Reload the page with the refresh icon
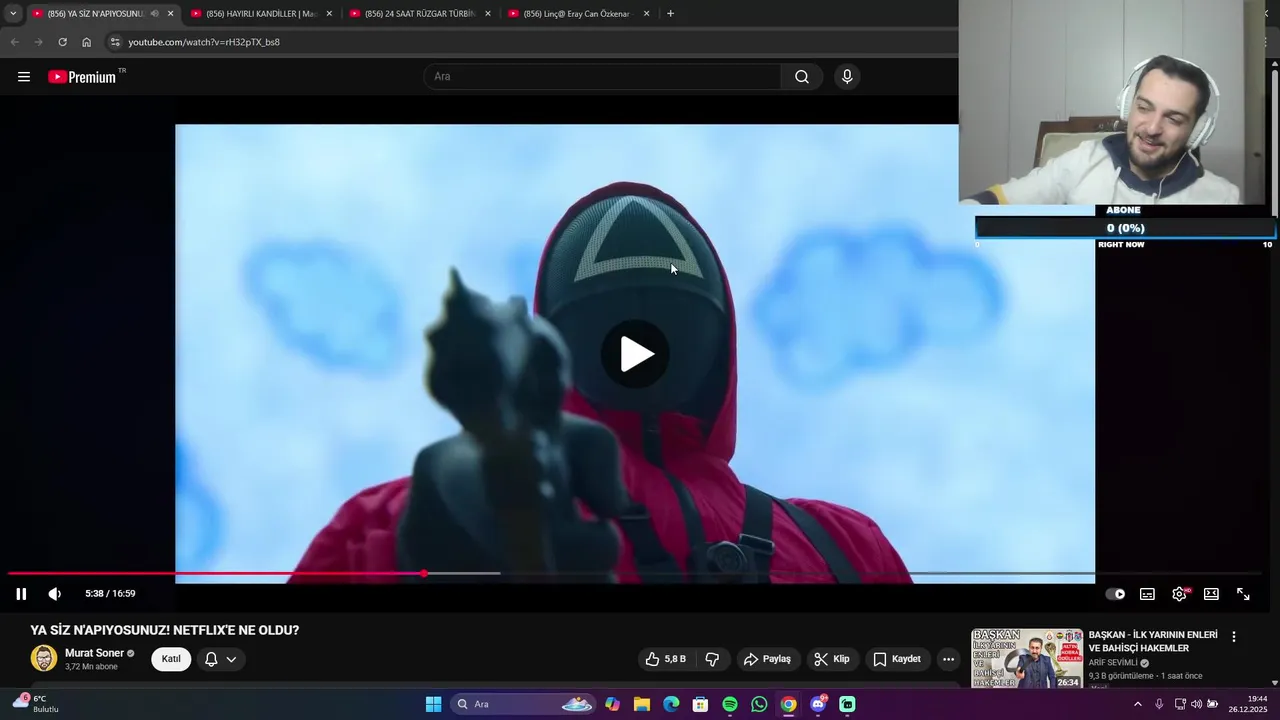Screen dimensions: 1280x720 click(x=62, y=42)
